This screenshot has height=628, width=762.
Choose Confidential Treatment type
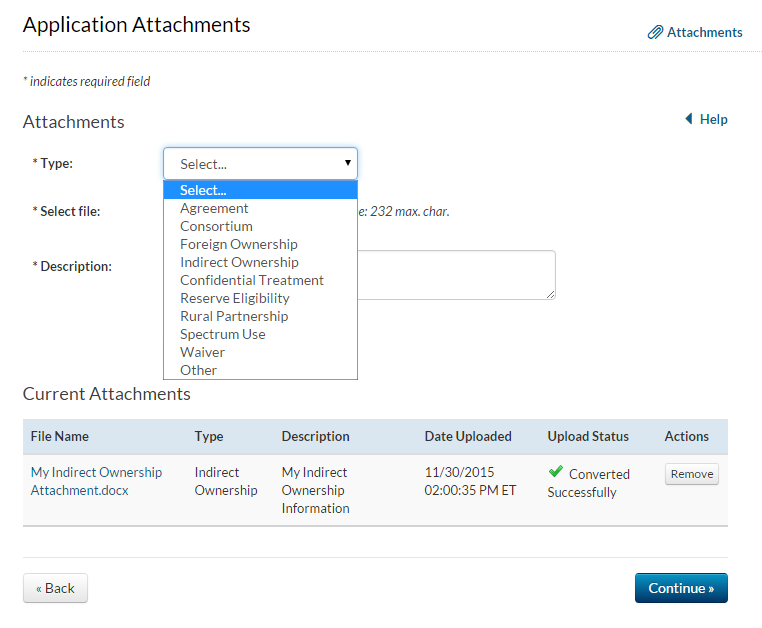(251, 280)
